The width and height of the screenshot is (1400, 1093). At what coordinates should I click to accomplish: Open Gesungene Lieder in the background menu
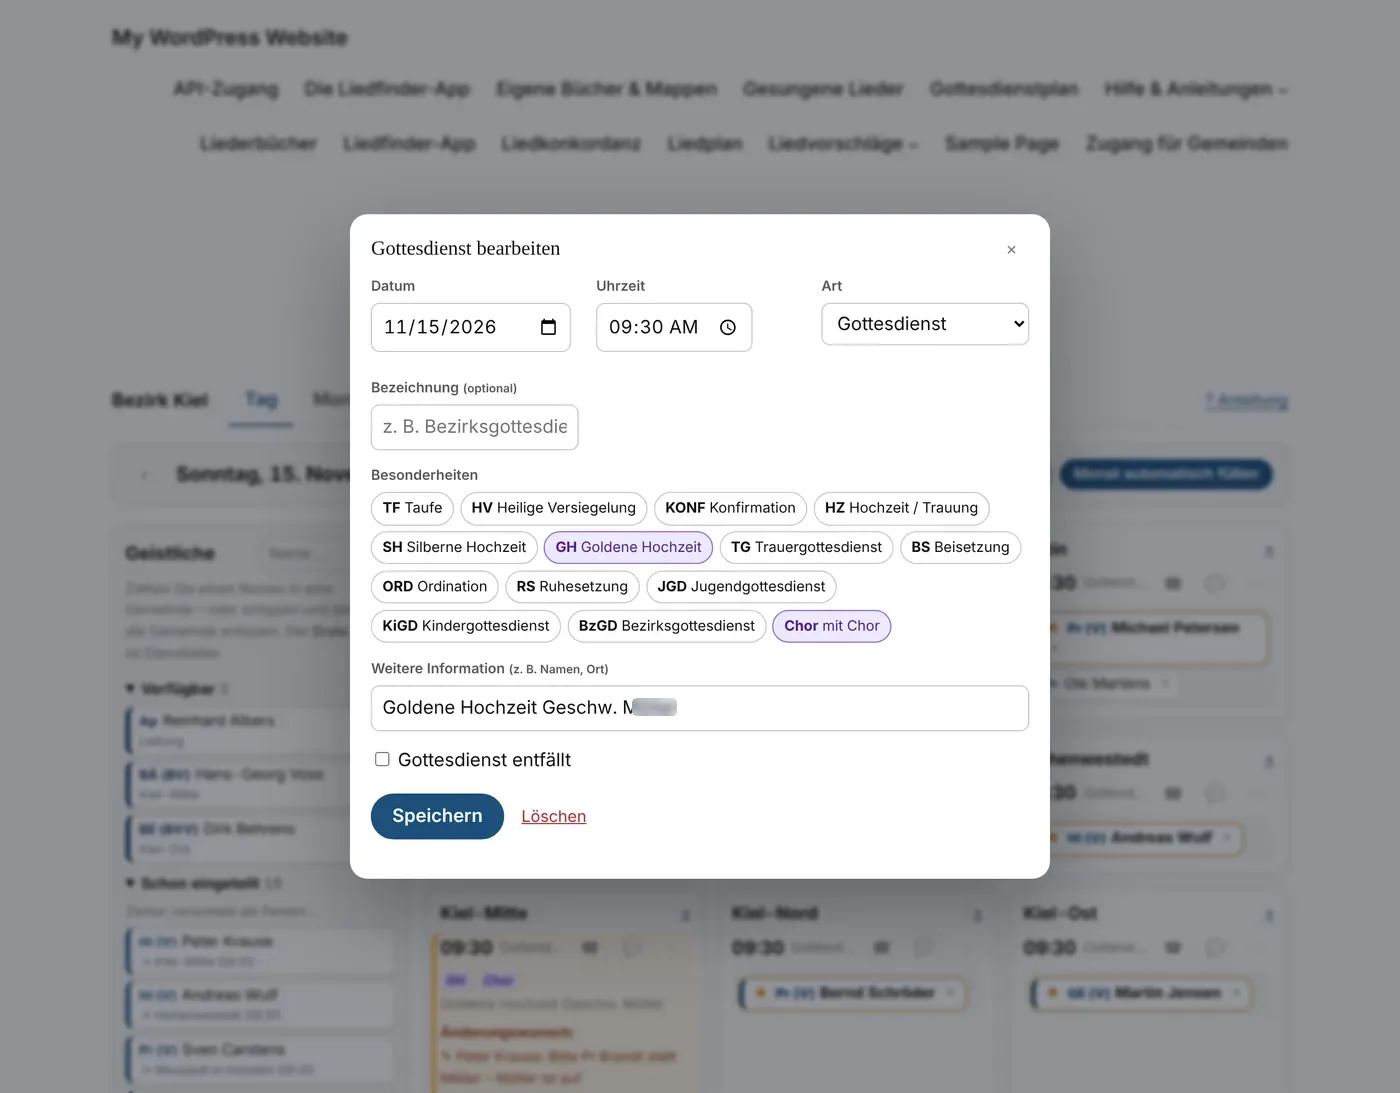point(823,89)
